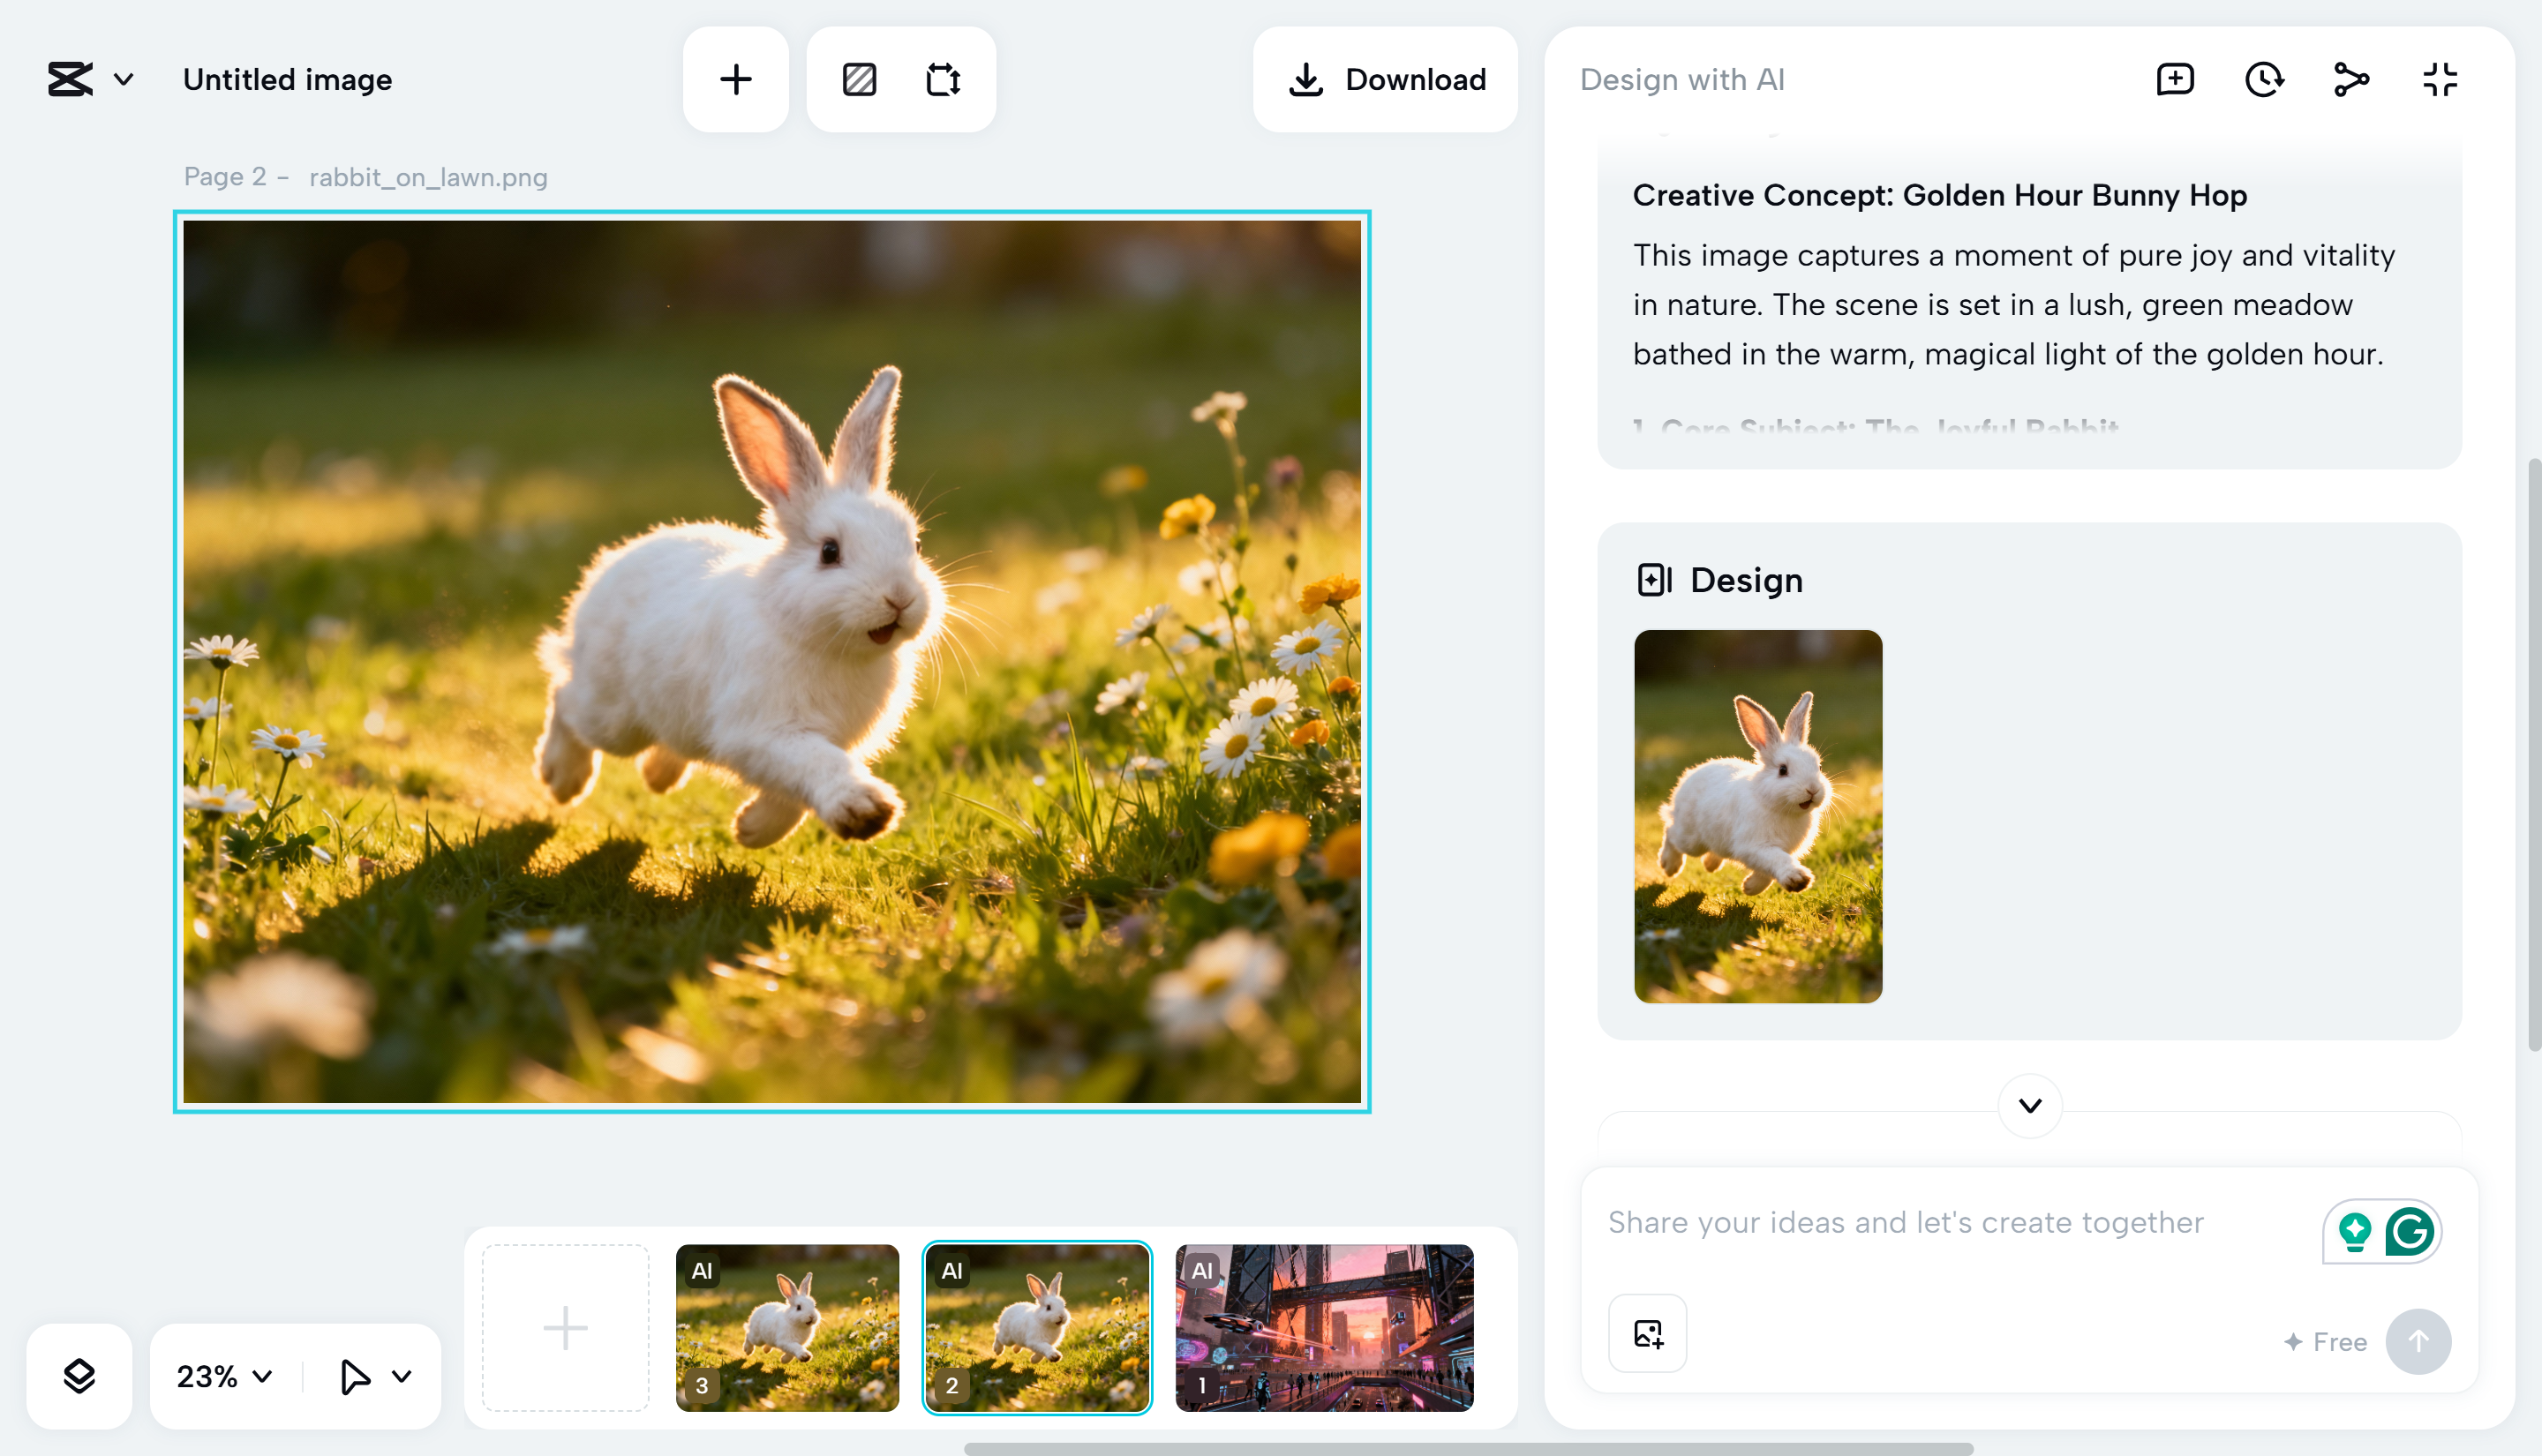The image size is (2542, 1456).
Task: Expand the CapCut logo menu chevron
Action: pyautogui.click(x=124, y=79)
